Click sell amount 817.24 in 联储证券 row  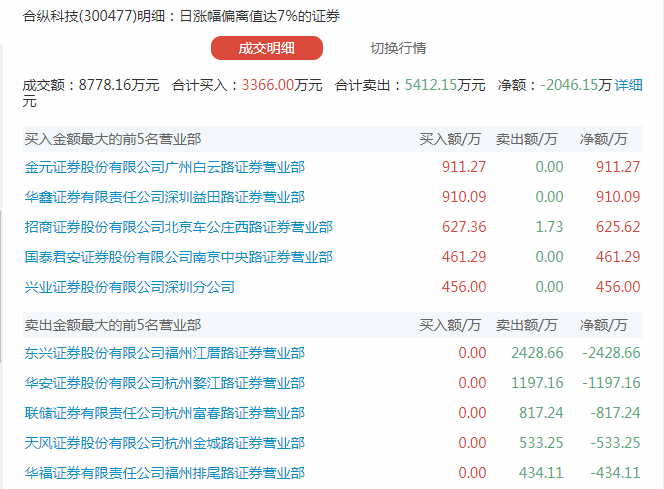pyautogui.click(x=541, y=413)
